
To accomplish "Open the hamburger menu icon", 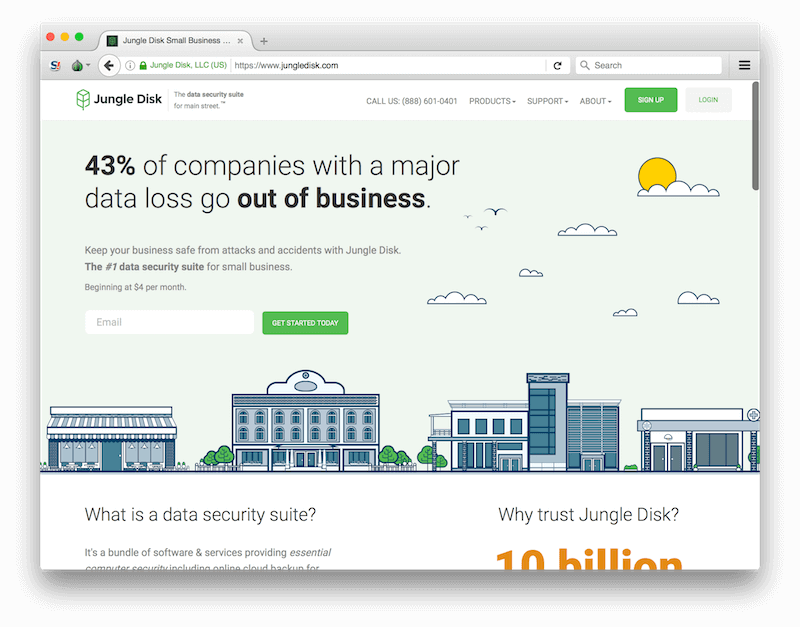I will click(x=744, y=65).
